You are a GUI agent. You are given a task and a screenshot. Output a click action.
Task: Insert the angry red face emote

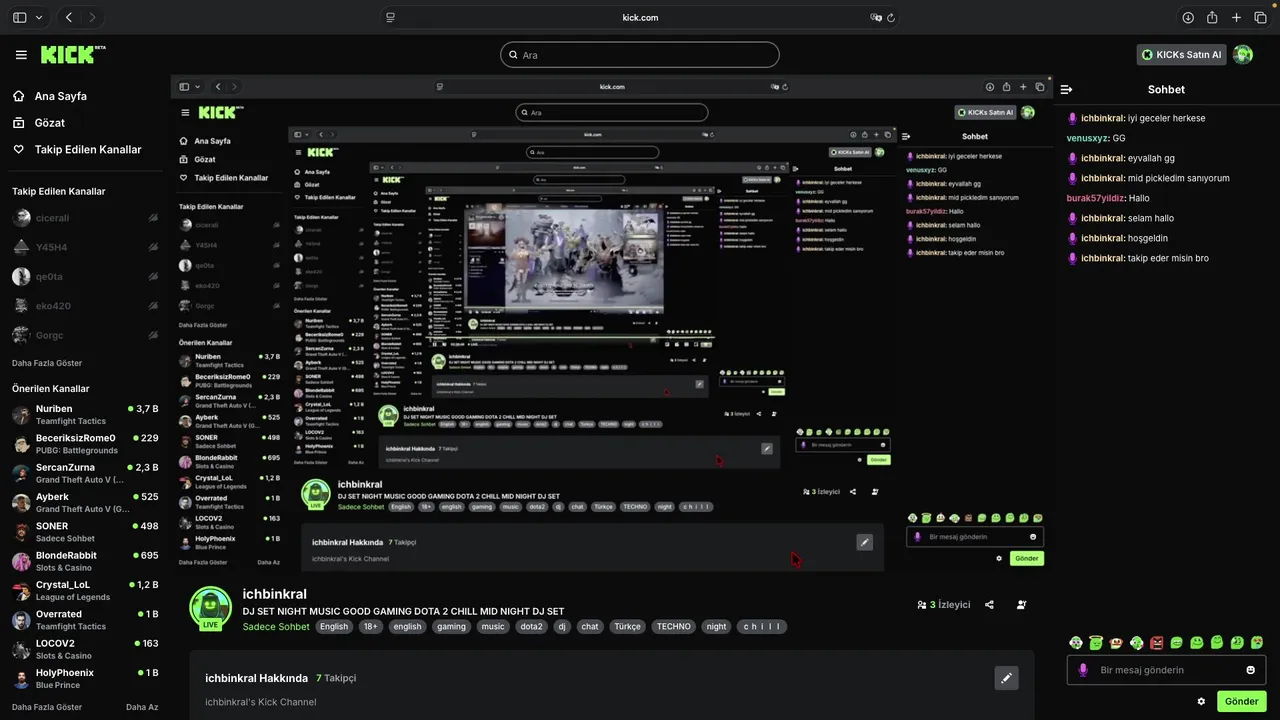coord(1156,642)
